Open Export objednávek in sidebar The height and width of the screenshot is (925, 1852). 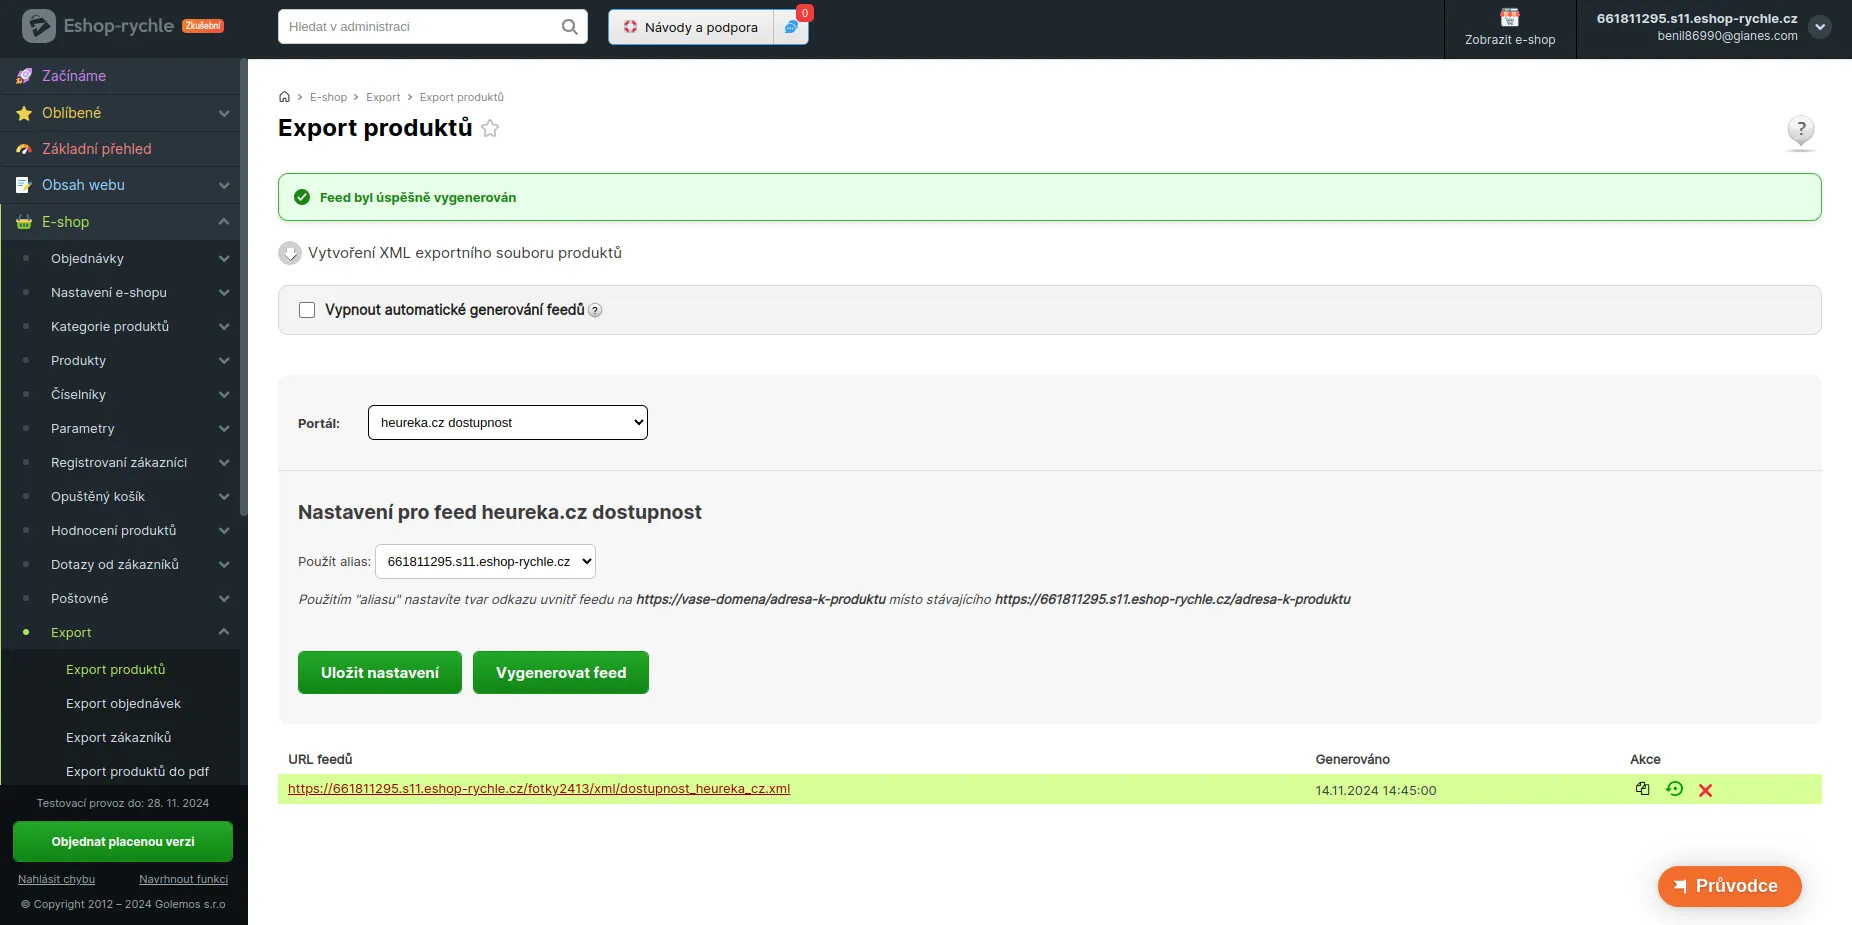click(x=123, y=704)
